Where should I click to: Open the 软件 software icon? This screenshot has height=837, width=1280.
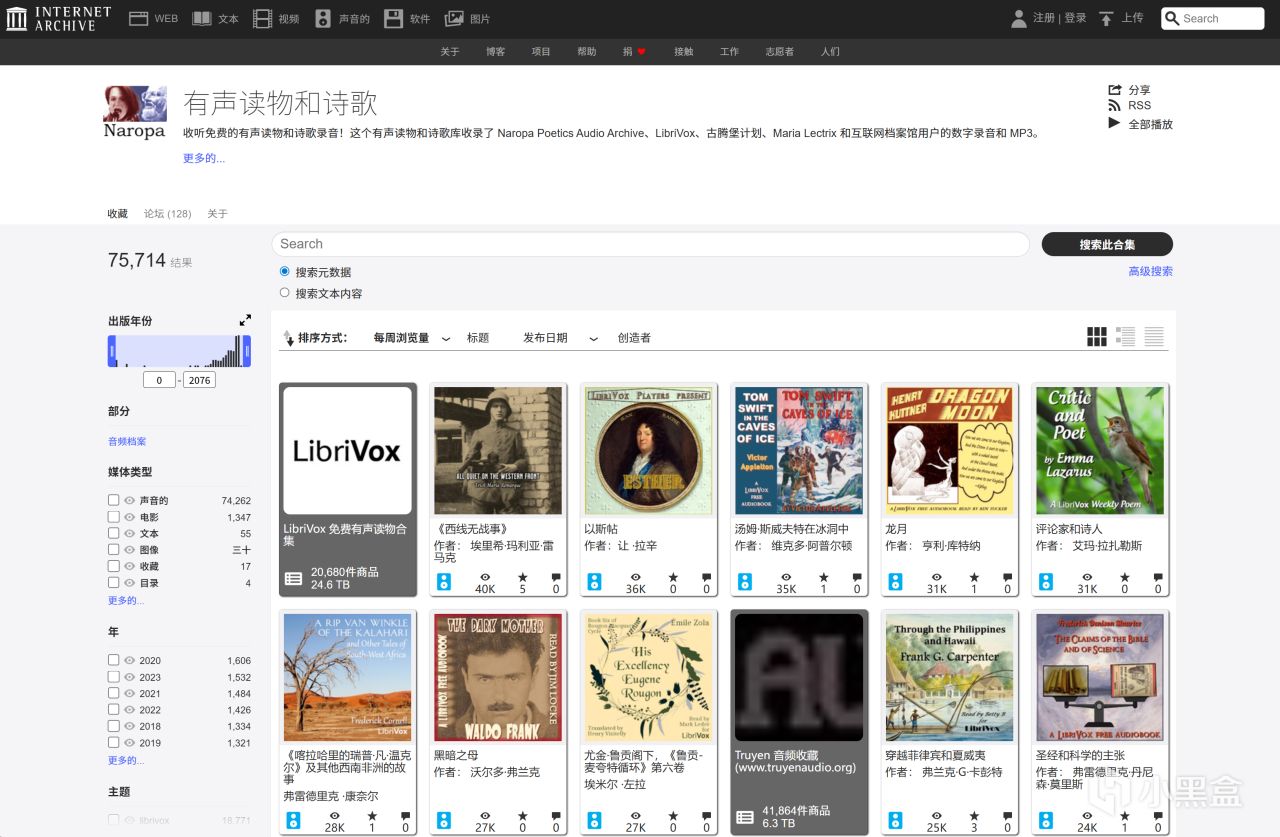pos(393,18)
